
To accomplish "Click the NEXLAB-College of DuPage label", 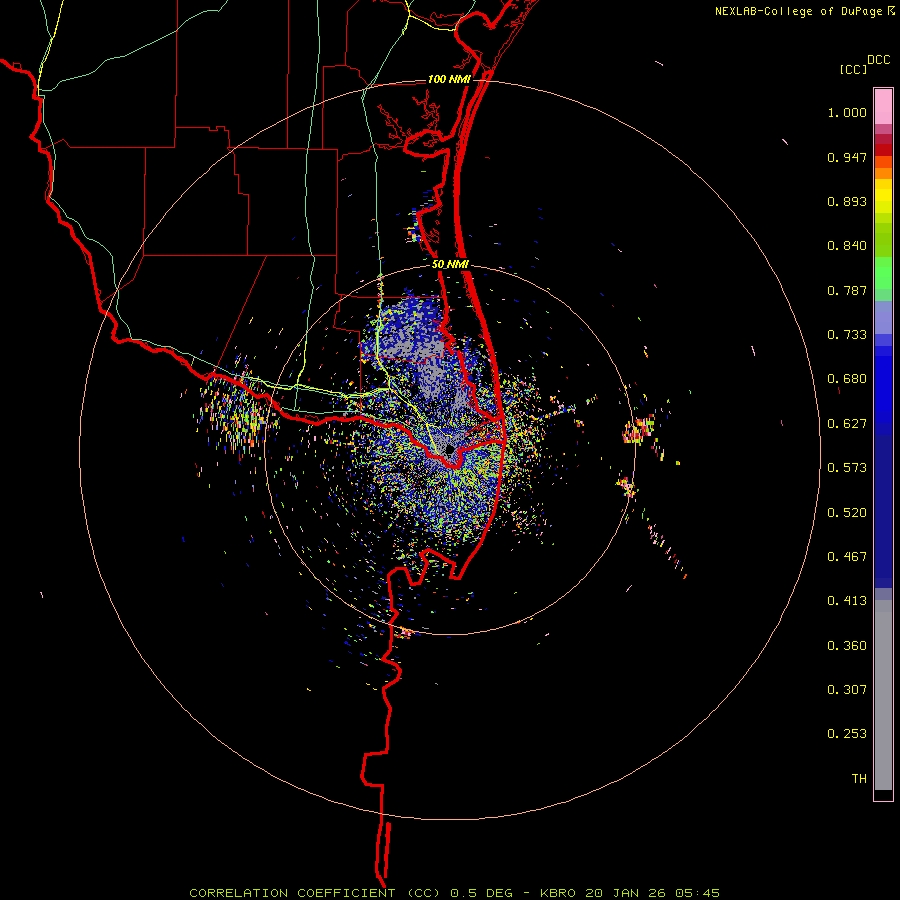I will tap(798, 11).
